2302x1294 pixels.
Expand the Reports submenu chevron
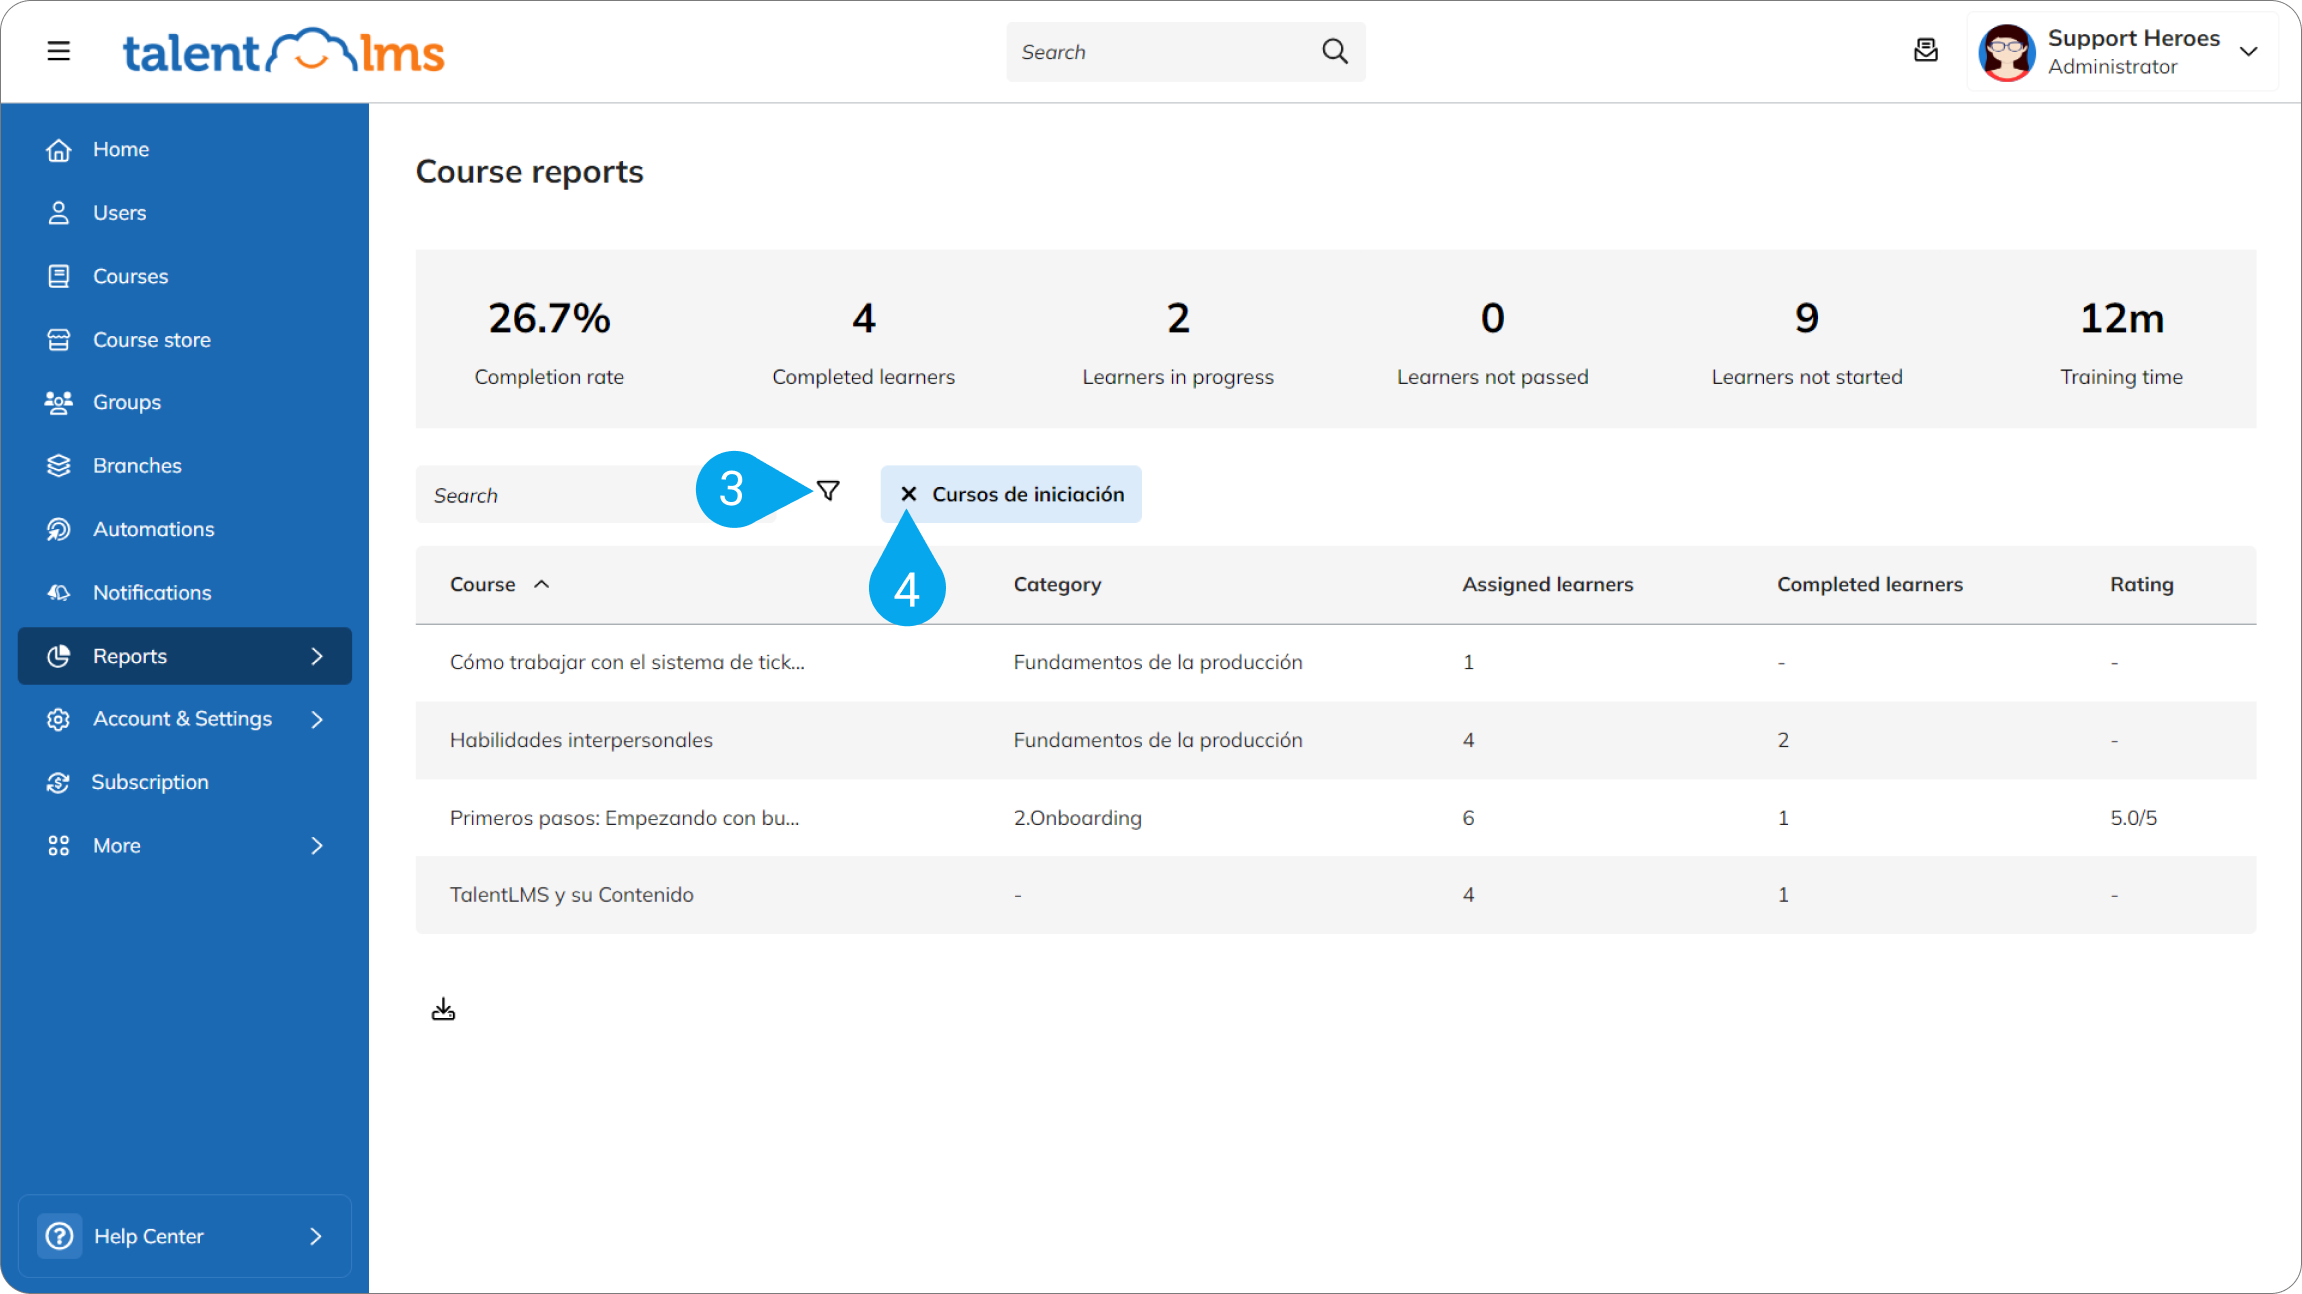point(317,656)
